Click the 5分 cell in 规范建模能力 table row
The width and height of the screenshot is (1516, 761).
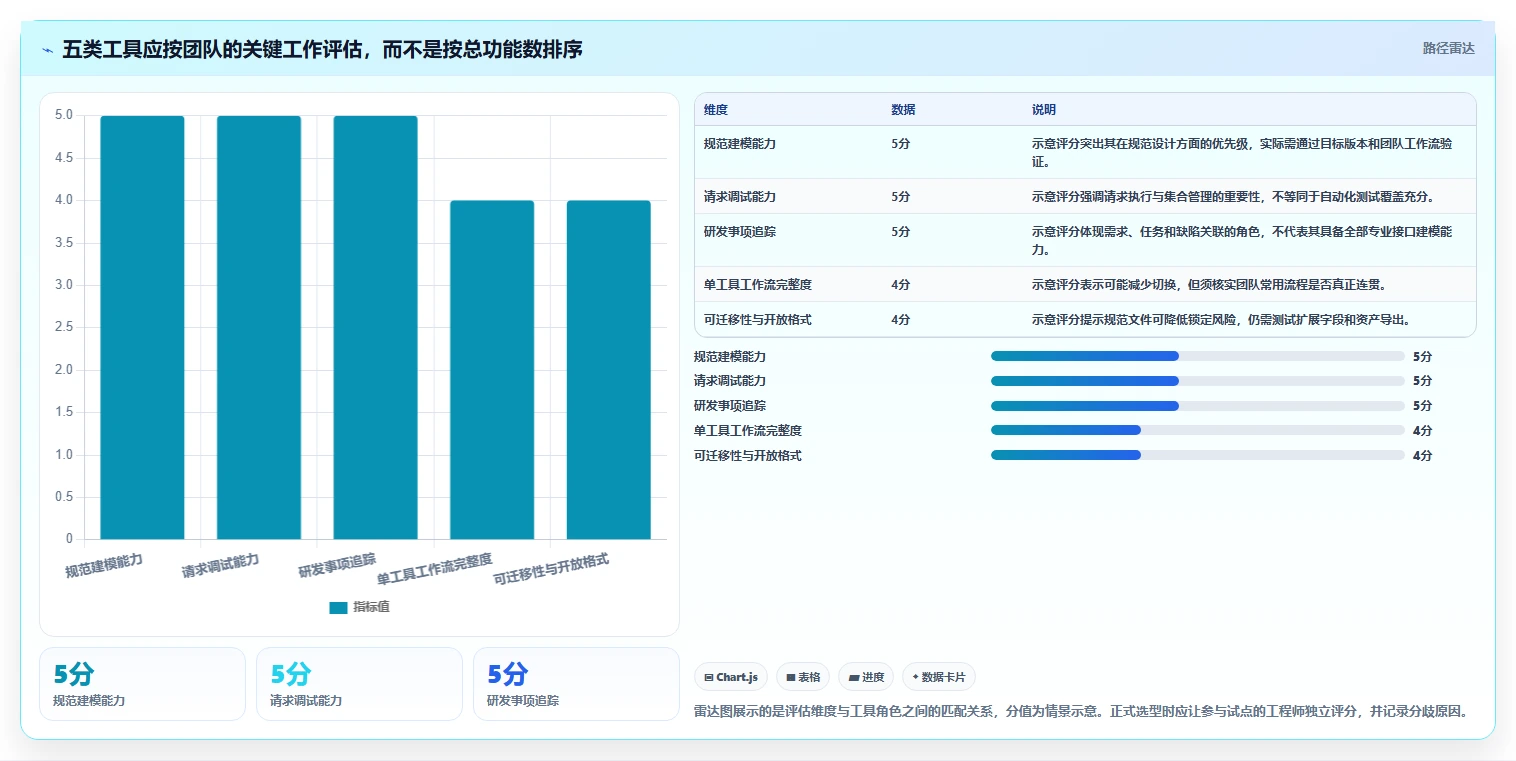tap(901, 144)
